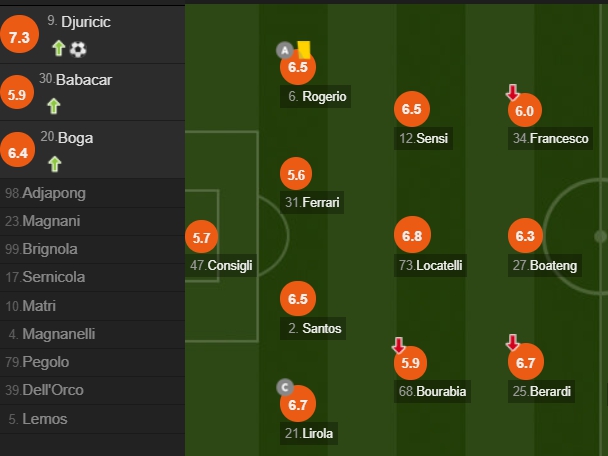Image resolution: width=608 pixels, height=456 pixels.
Task: Click the assist badge beside Rogerio's rating
Action: coord(284,51)
